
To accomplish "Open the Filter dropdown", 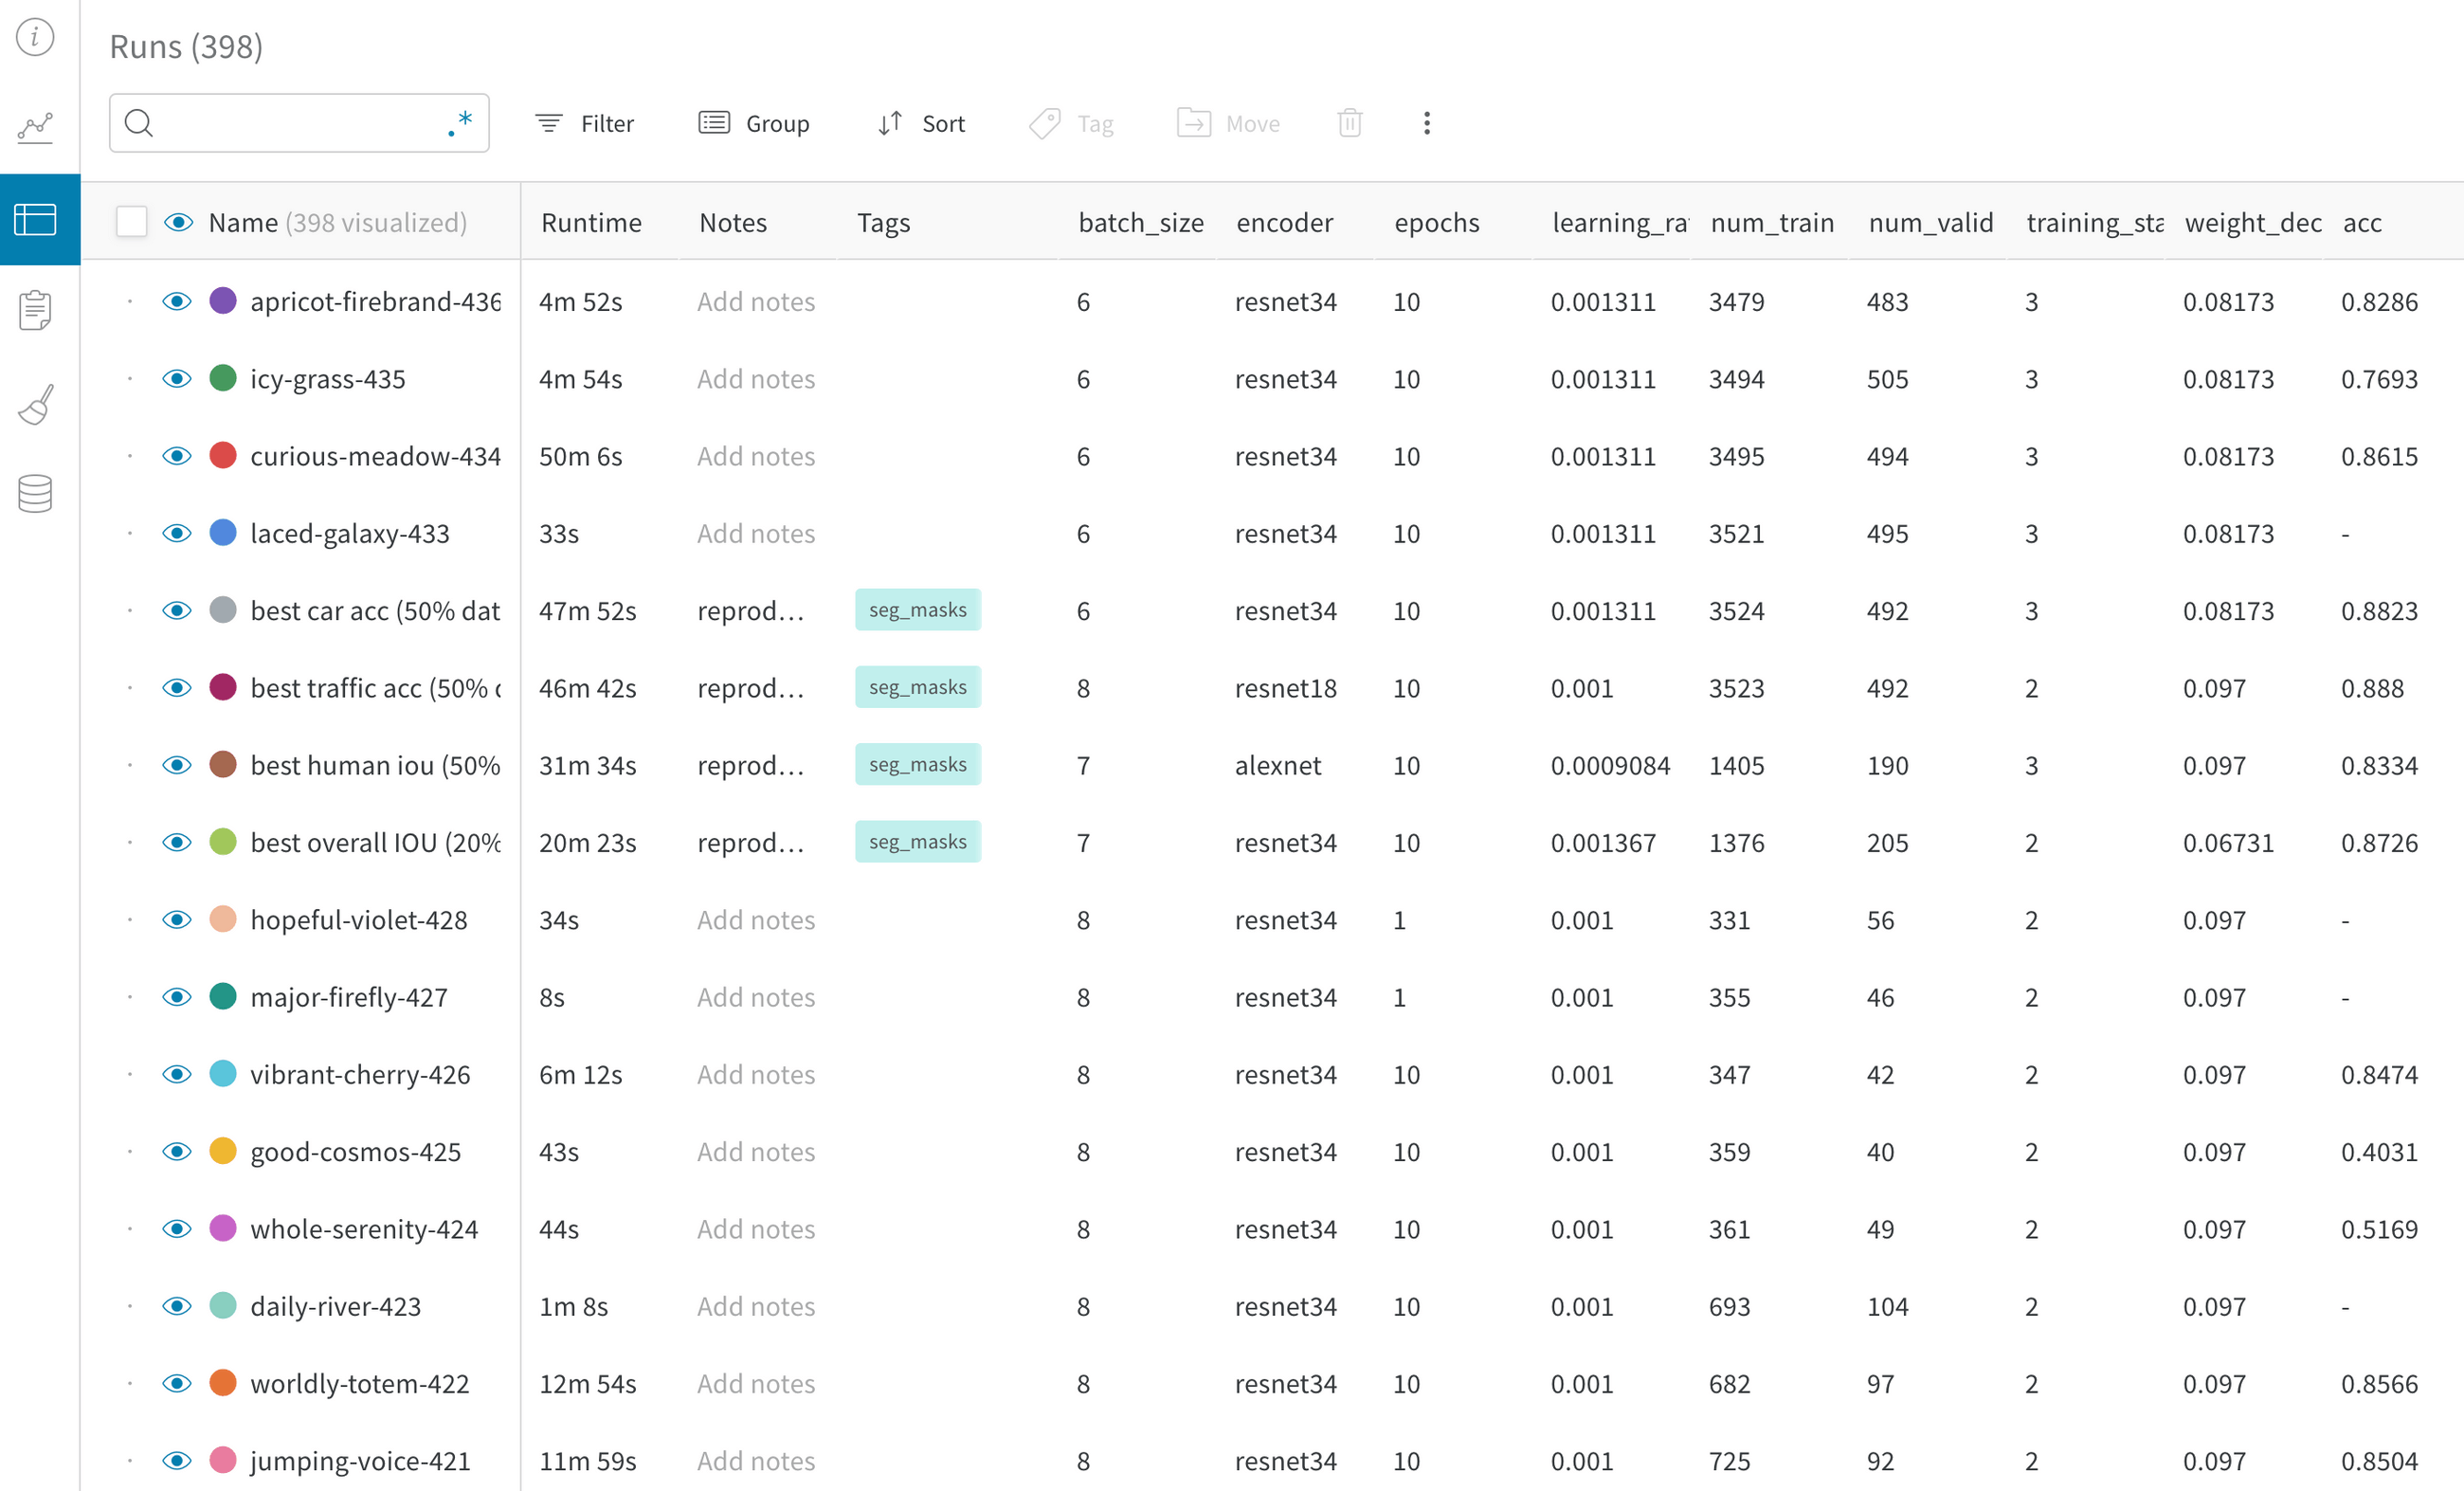I will 585,123.
